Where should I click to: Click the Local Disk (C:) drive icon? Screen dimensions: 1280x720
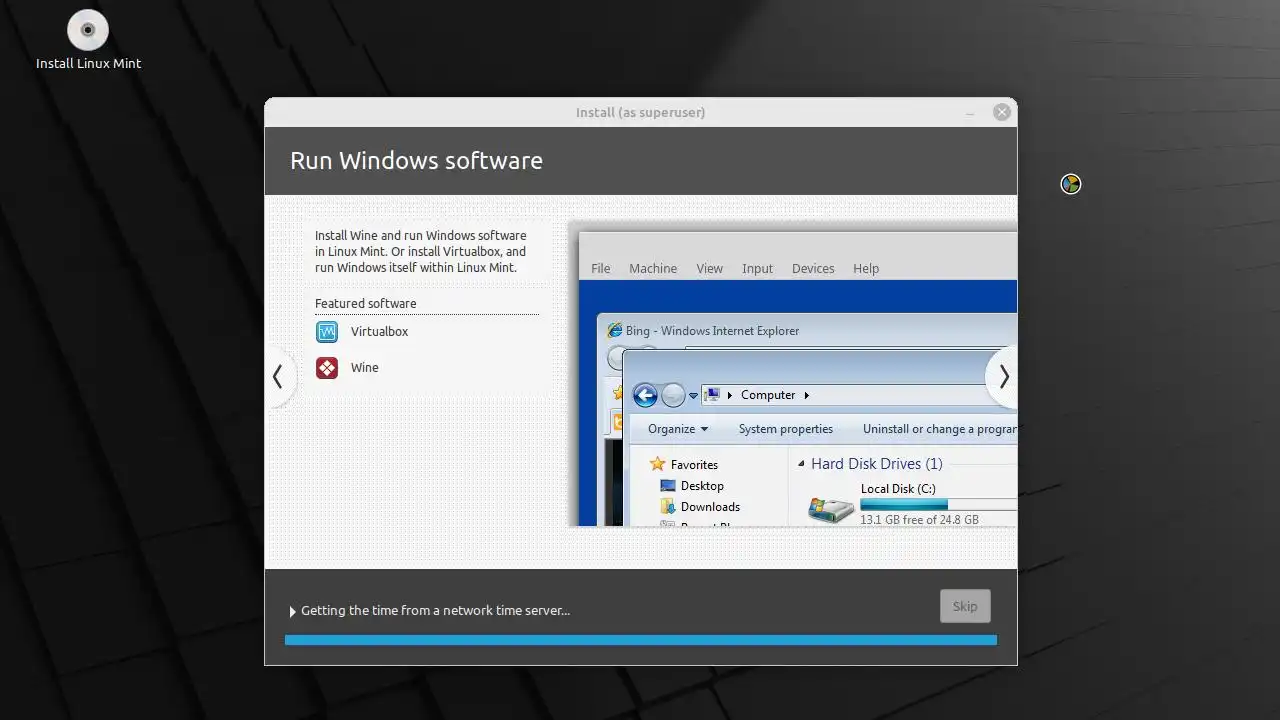coord(831,510)
